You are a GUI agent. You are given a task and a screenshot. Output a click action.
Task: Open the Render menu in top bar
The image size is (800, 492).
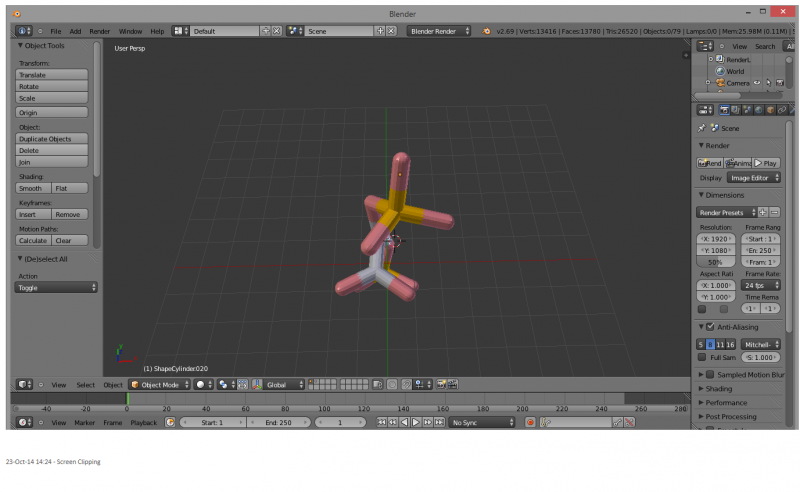click(x=100, y=31)
